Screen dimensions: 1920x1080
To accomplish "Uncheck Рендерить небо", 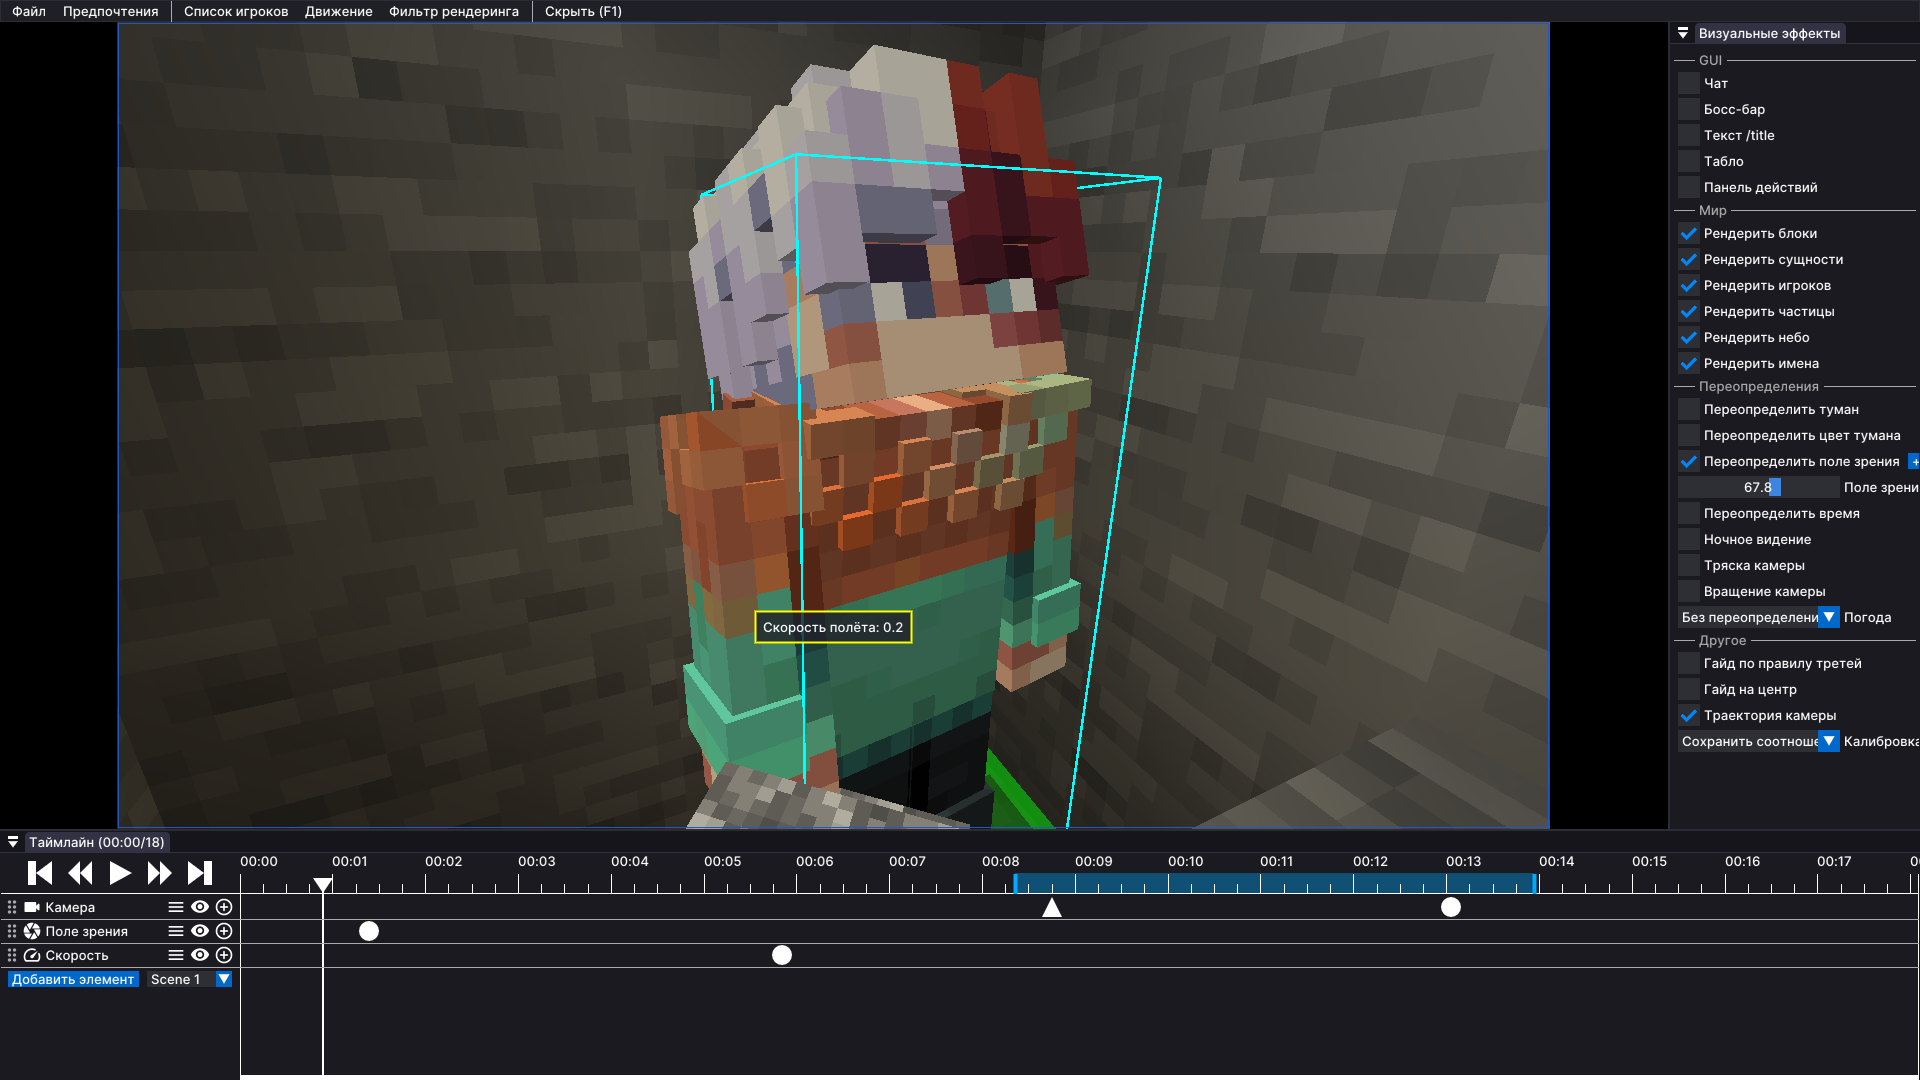I will (x=1688, y=337).
